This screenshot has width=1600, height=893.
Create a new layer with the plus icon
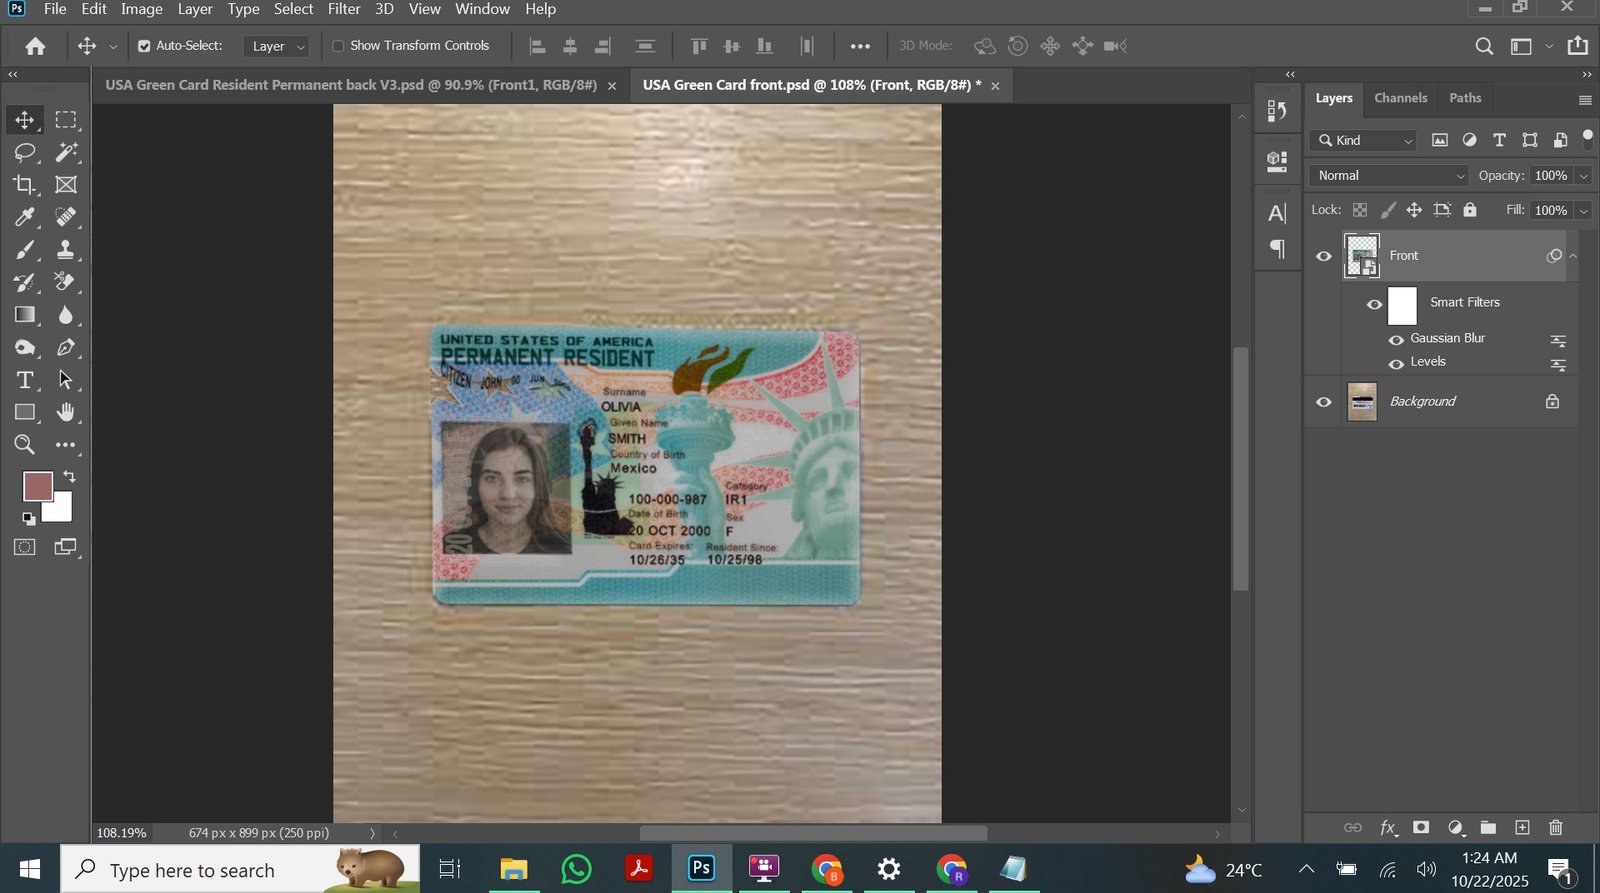tap(1522, 827)
